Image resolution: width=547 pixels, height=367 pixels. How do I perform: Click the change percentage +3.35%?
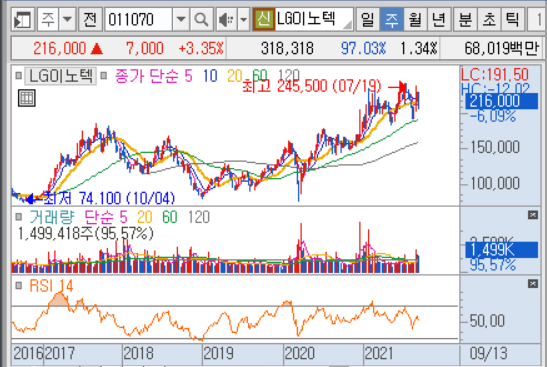click(x=201, y=48)
